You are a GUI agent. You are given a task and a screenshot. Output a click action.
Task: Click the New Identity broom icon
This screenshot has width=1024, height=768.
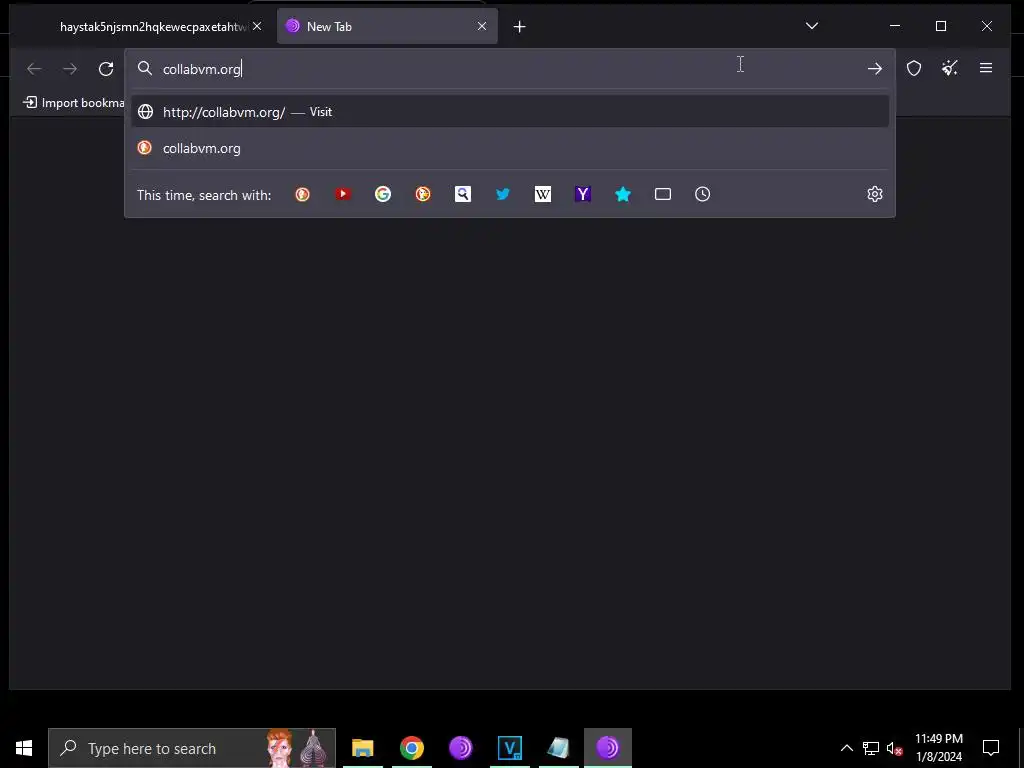coord(950,68)
